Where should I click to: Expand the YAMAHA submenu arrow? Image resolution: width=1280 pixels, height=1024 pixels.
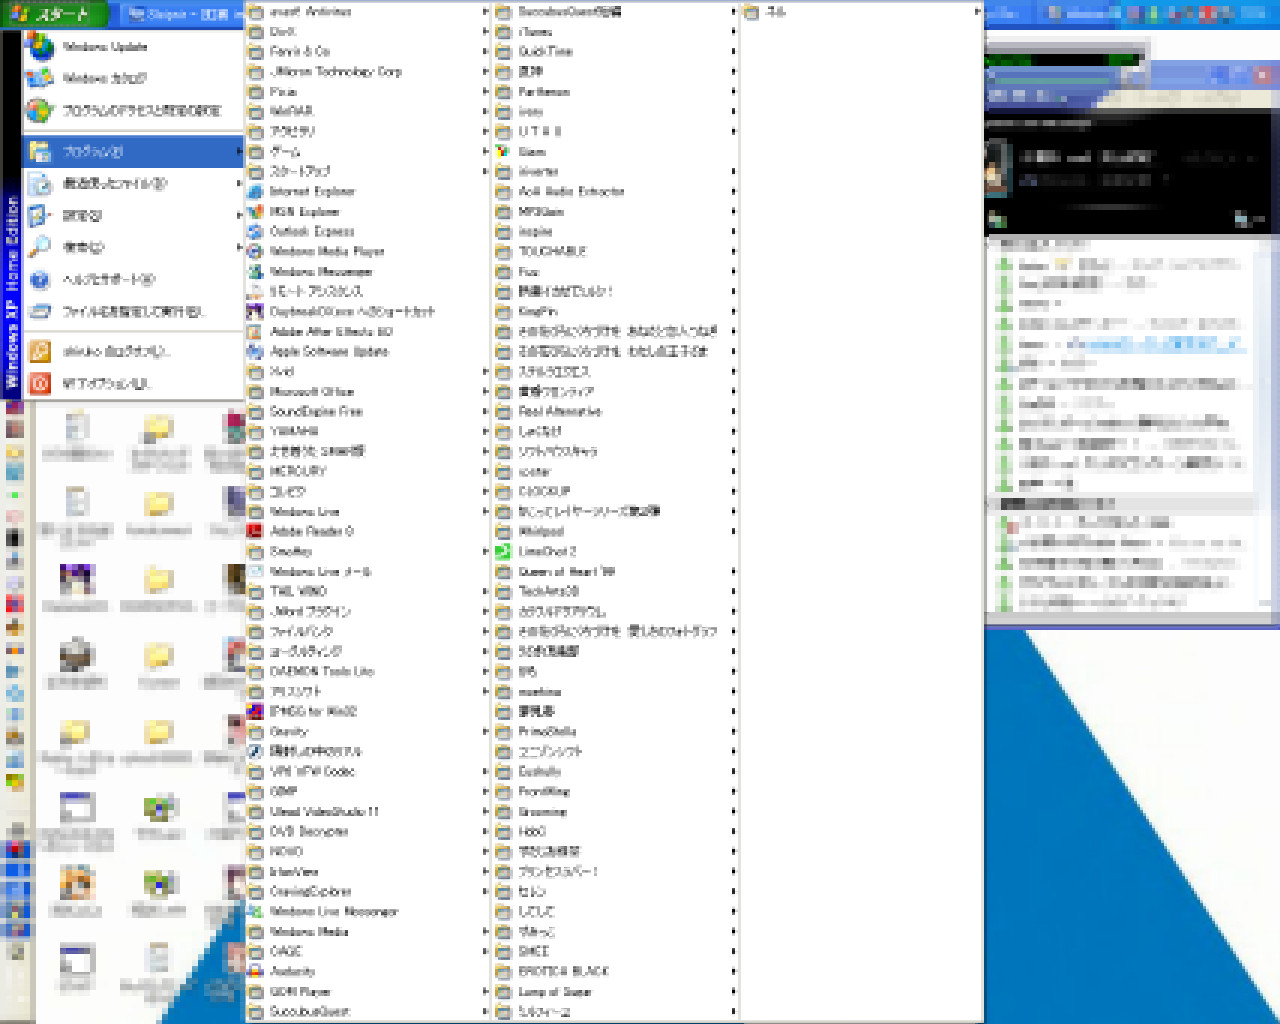click(x=486, y=431)
